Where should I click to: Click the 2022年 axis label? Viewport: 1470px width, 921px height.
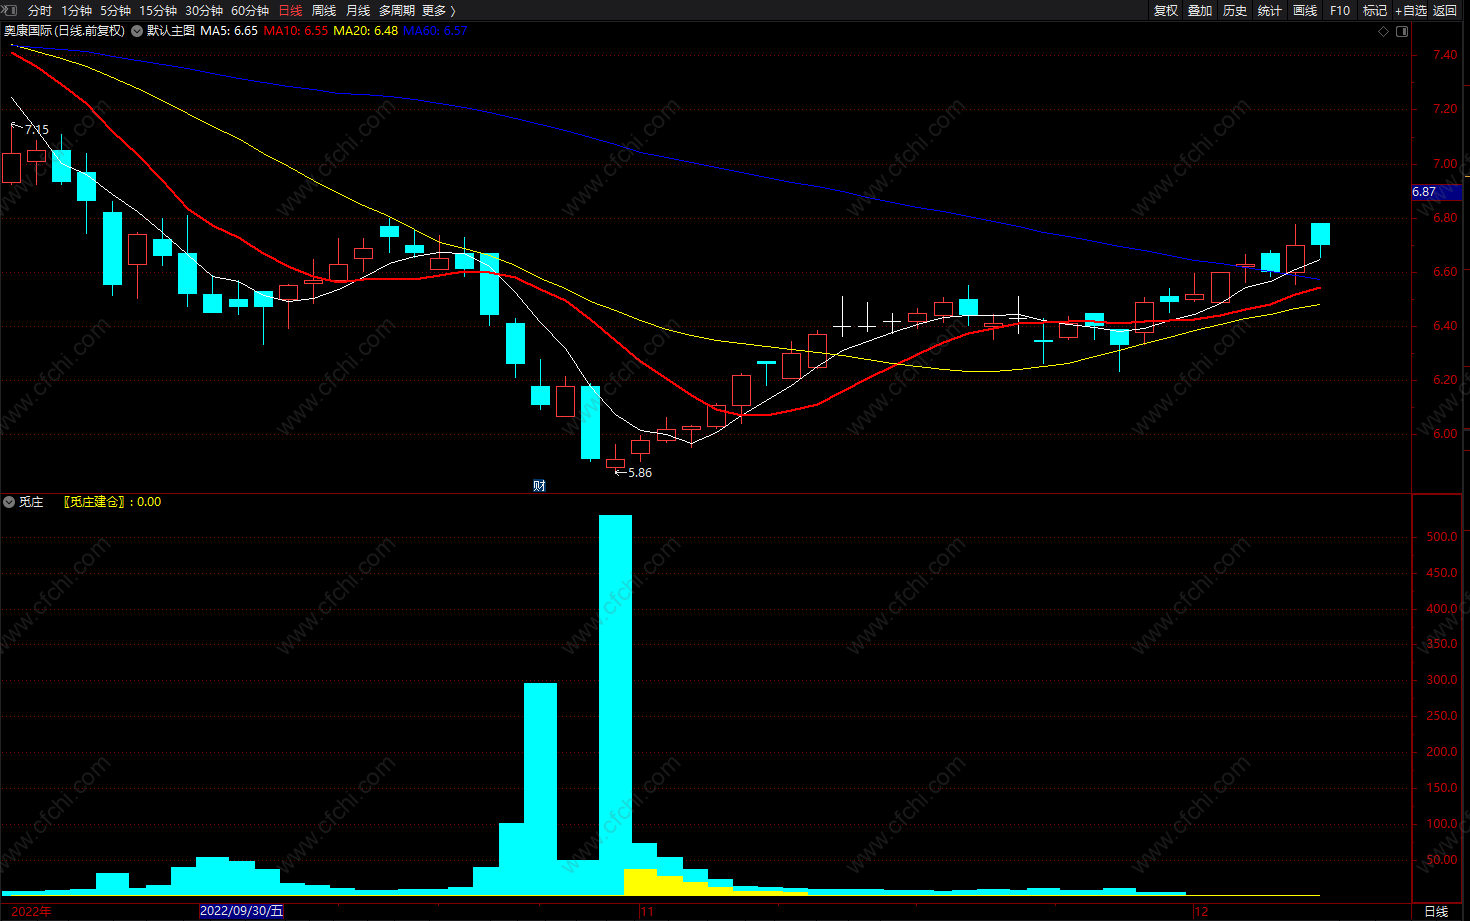click(x=32, y=911)
